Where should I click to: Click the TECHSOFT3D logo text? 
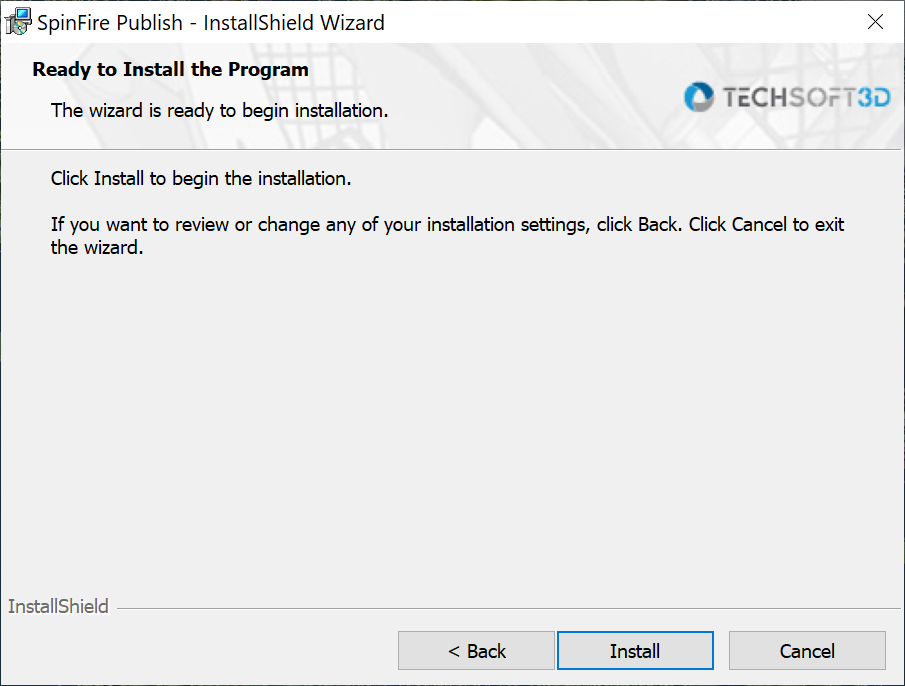[805, 97]
